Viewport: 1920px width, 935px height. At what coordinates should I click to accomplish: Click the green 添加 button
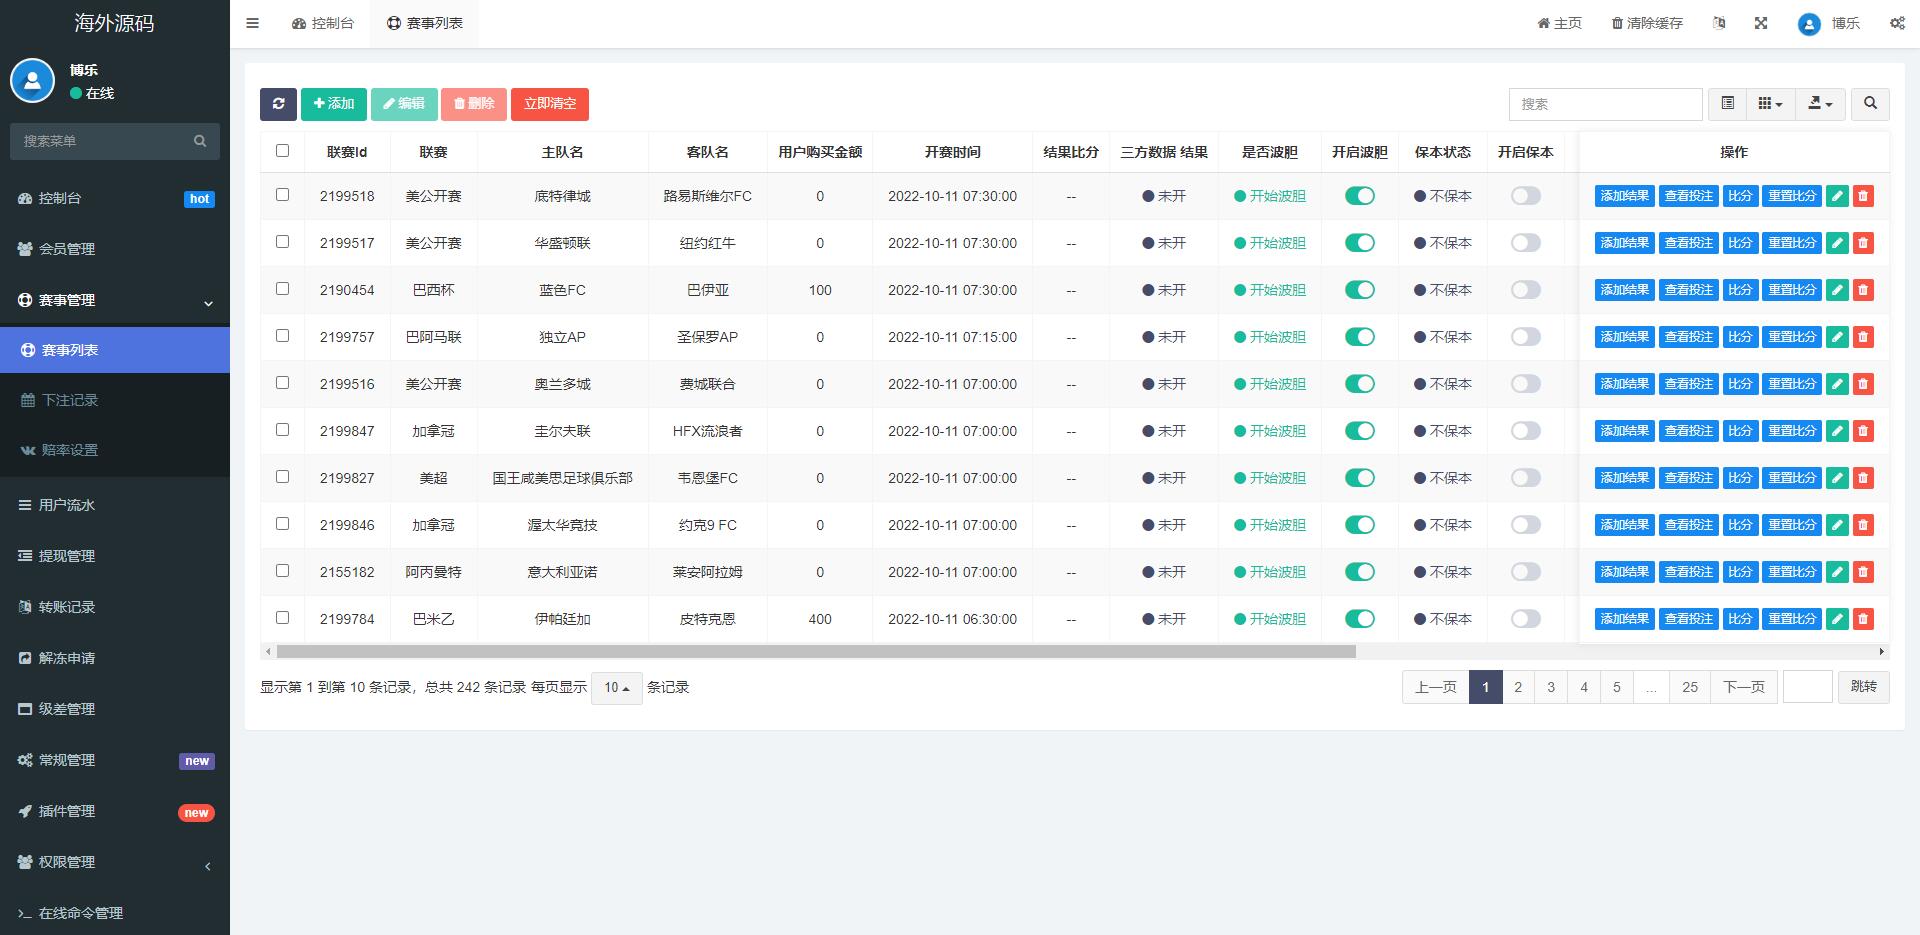334,104
